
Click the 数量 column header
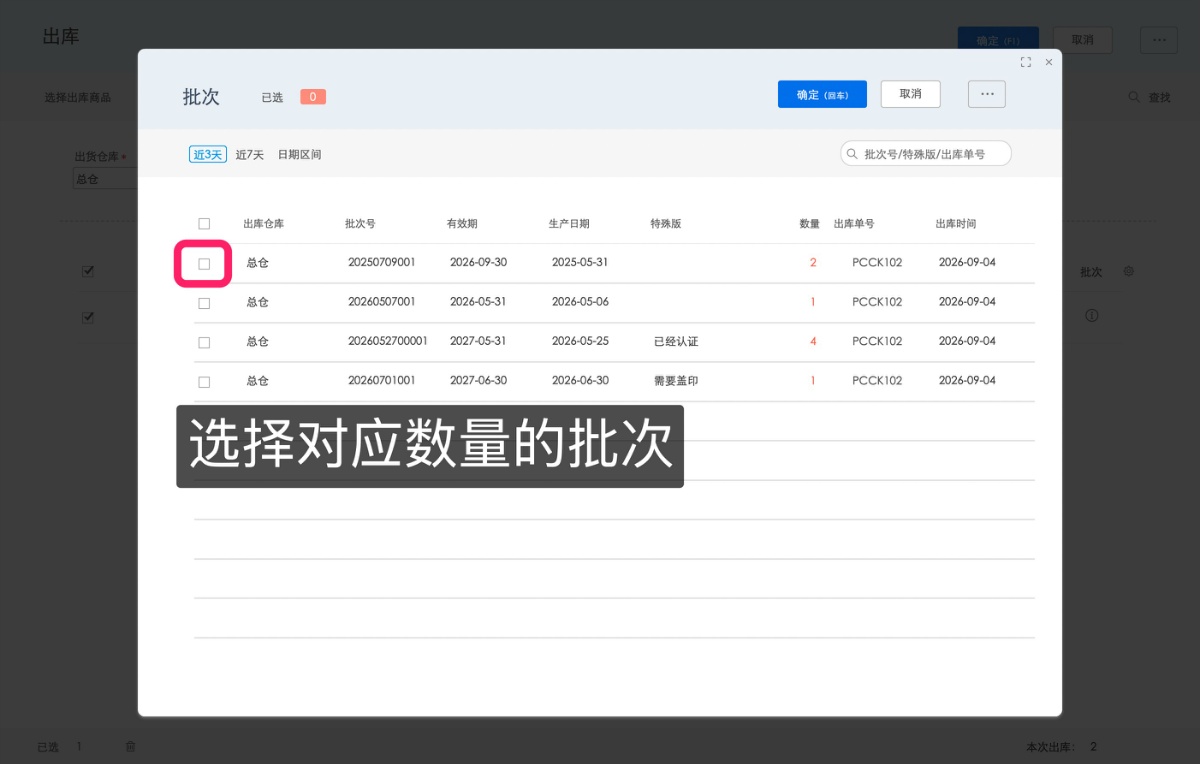[x=810, y=224]
